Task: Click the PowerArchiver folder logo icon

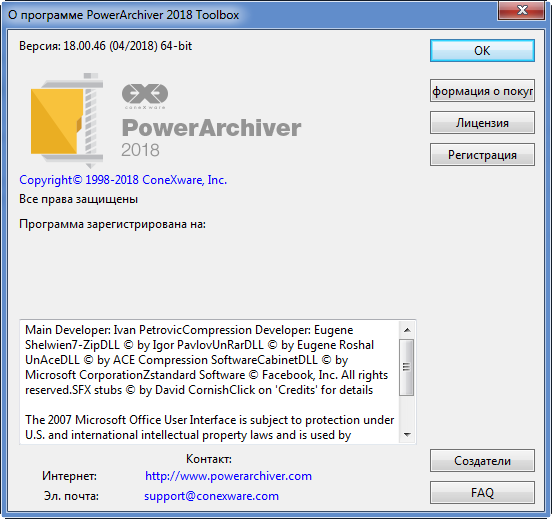Action: click(67, 121)
